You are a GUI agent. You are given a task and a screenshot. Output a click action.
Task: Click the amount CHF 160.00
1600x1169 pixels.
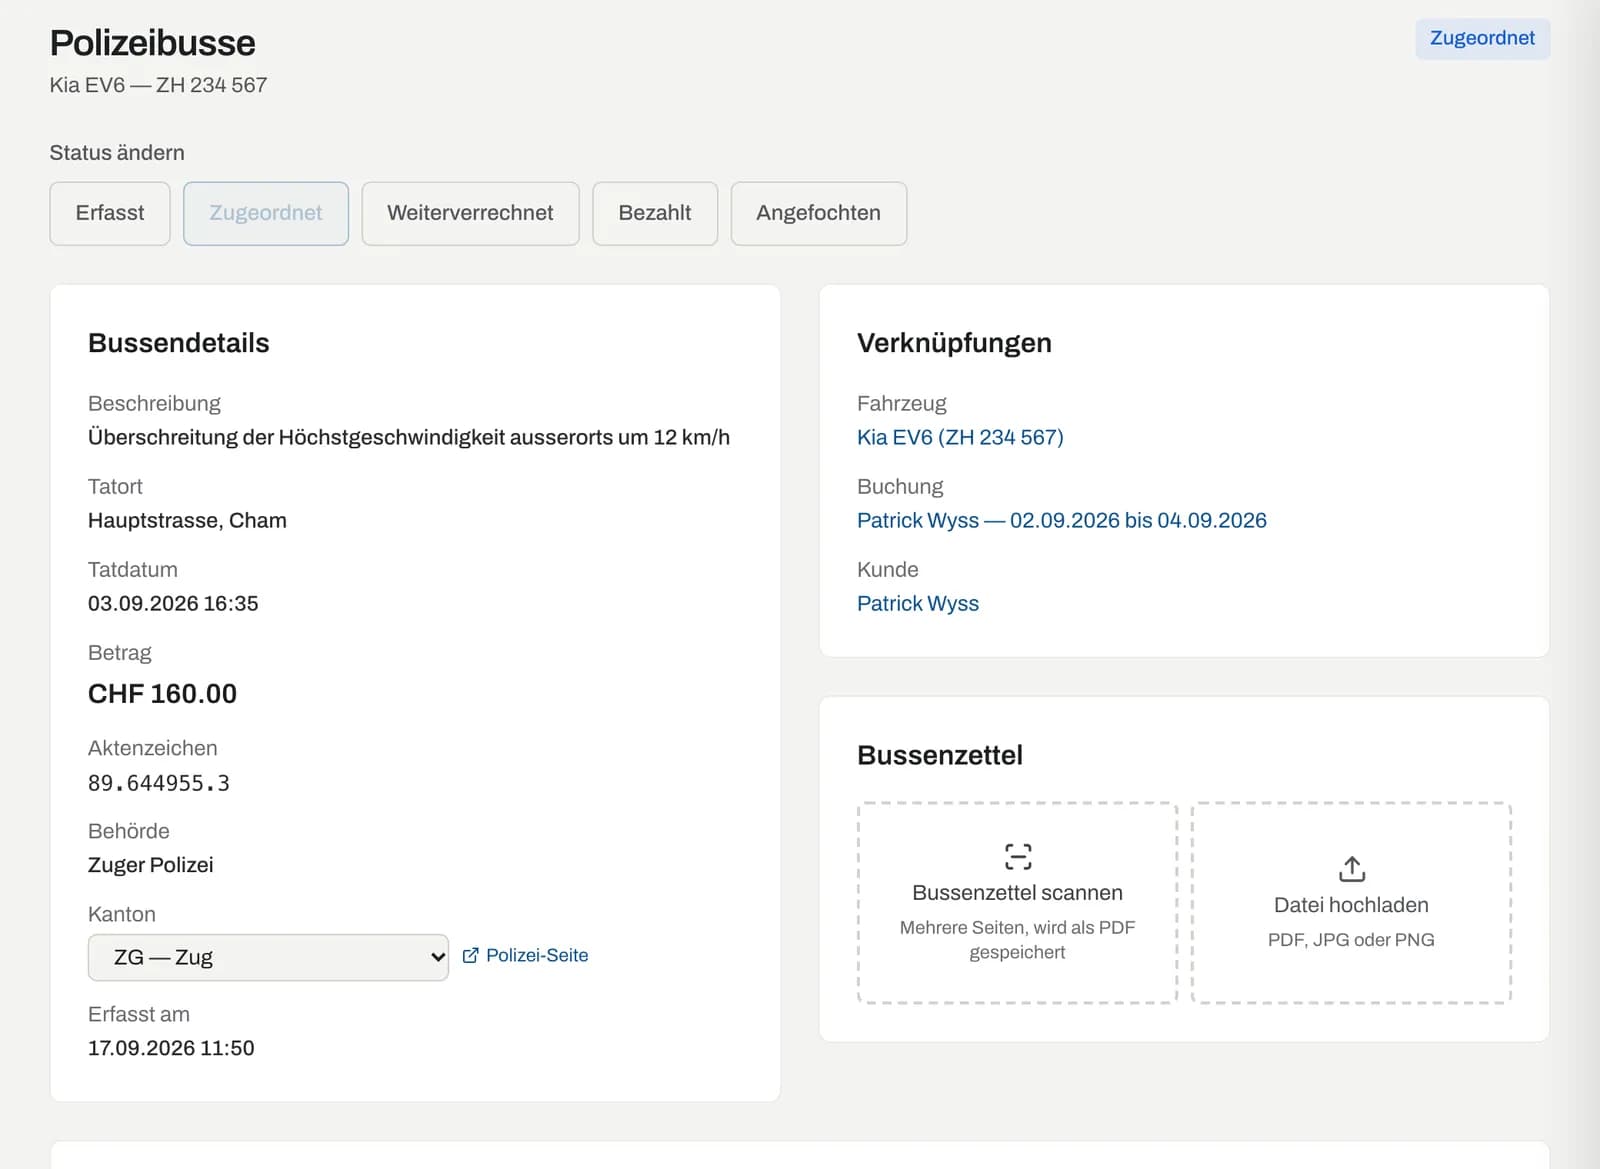pyautogui.click(x=162, y=694)
